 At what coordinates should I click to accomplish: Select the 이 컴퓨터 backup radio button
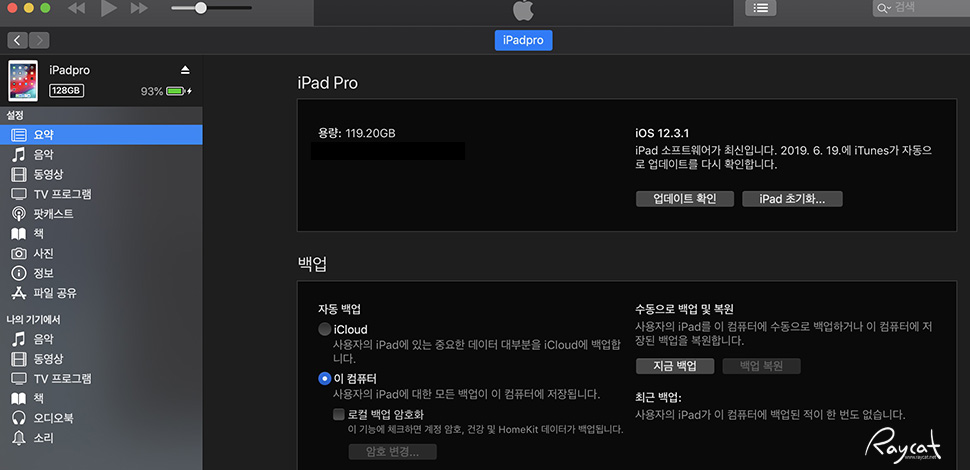[324, 378]
